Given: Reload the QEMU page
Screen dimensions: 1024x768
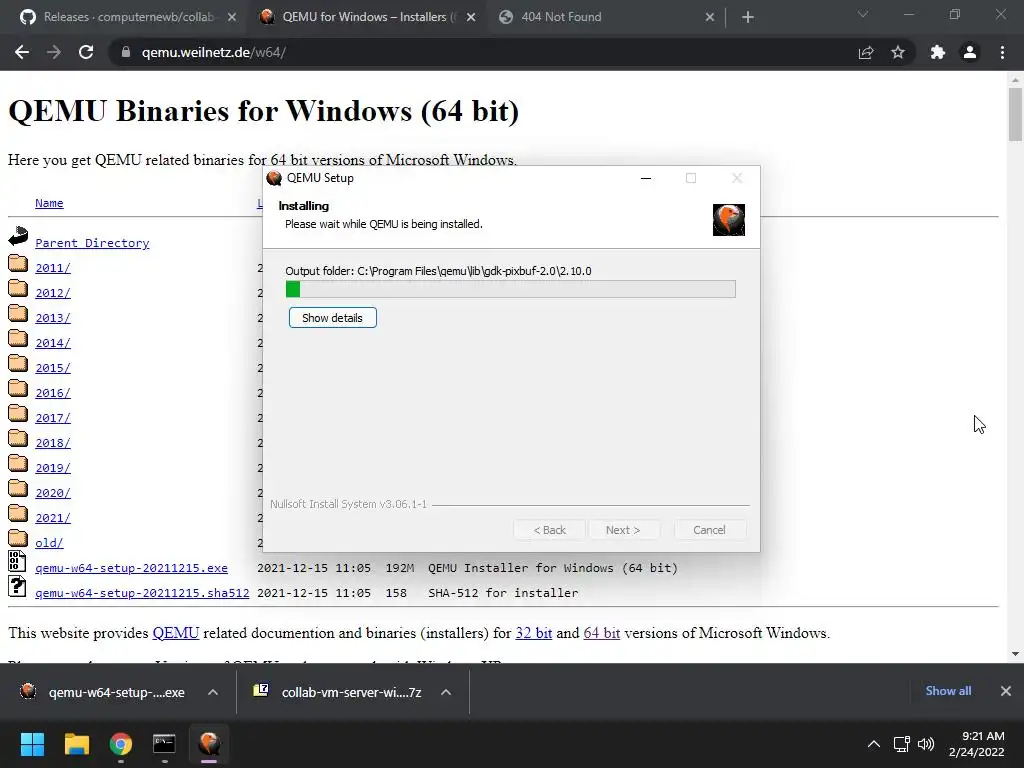Looking at the screenshot, I should click(86, 52).
